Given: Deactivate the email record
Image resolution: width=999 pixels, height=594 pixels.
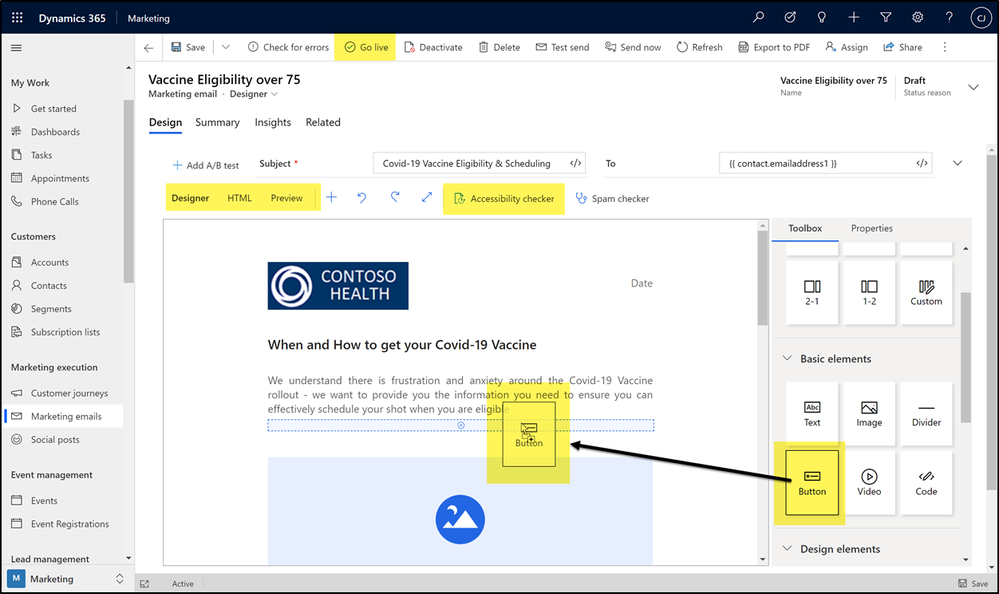Looking at the screenshot, I should click(433, 47).
